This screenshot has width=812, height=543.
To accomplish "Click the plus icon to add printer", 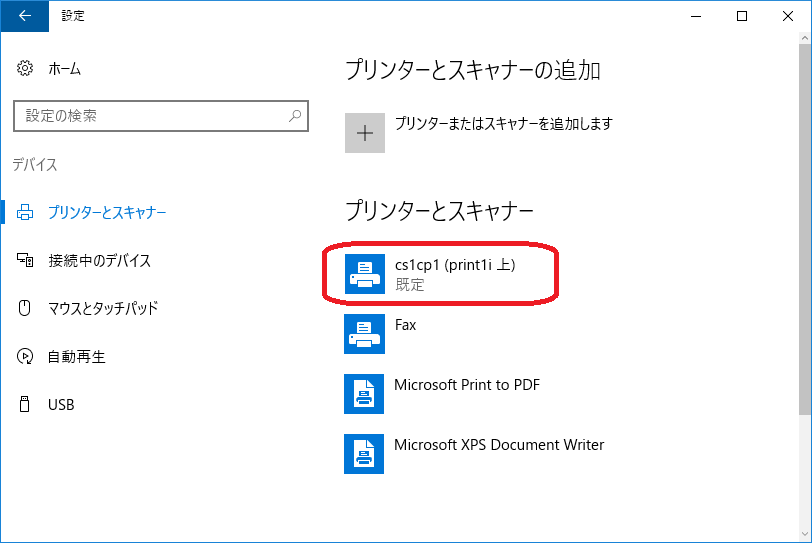I will (x=365, y=133).
